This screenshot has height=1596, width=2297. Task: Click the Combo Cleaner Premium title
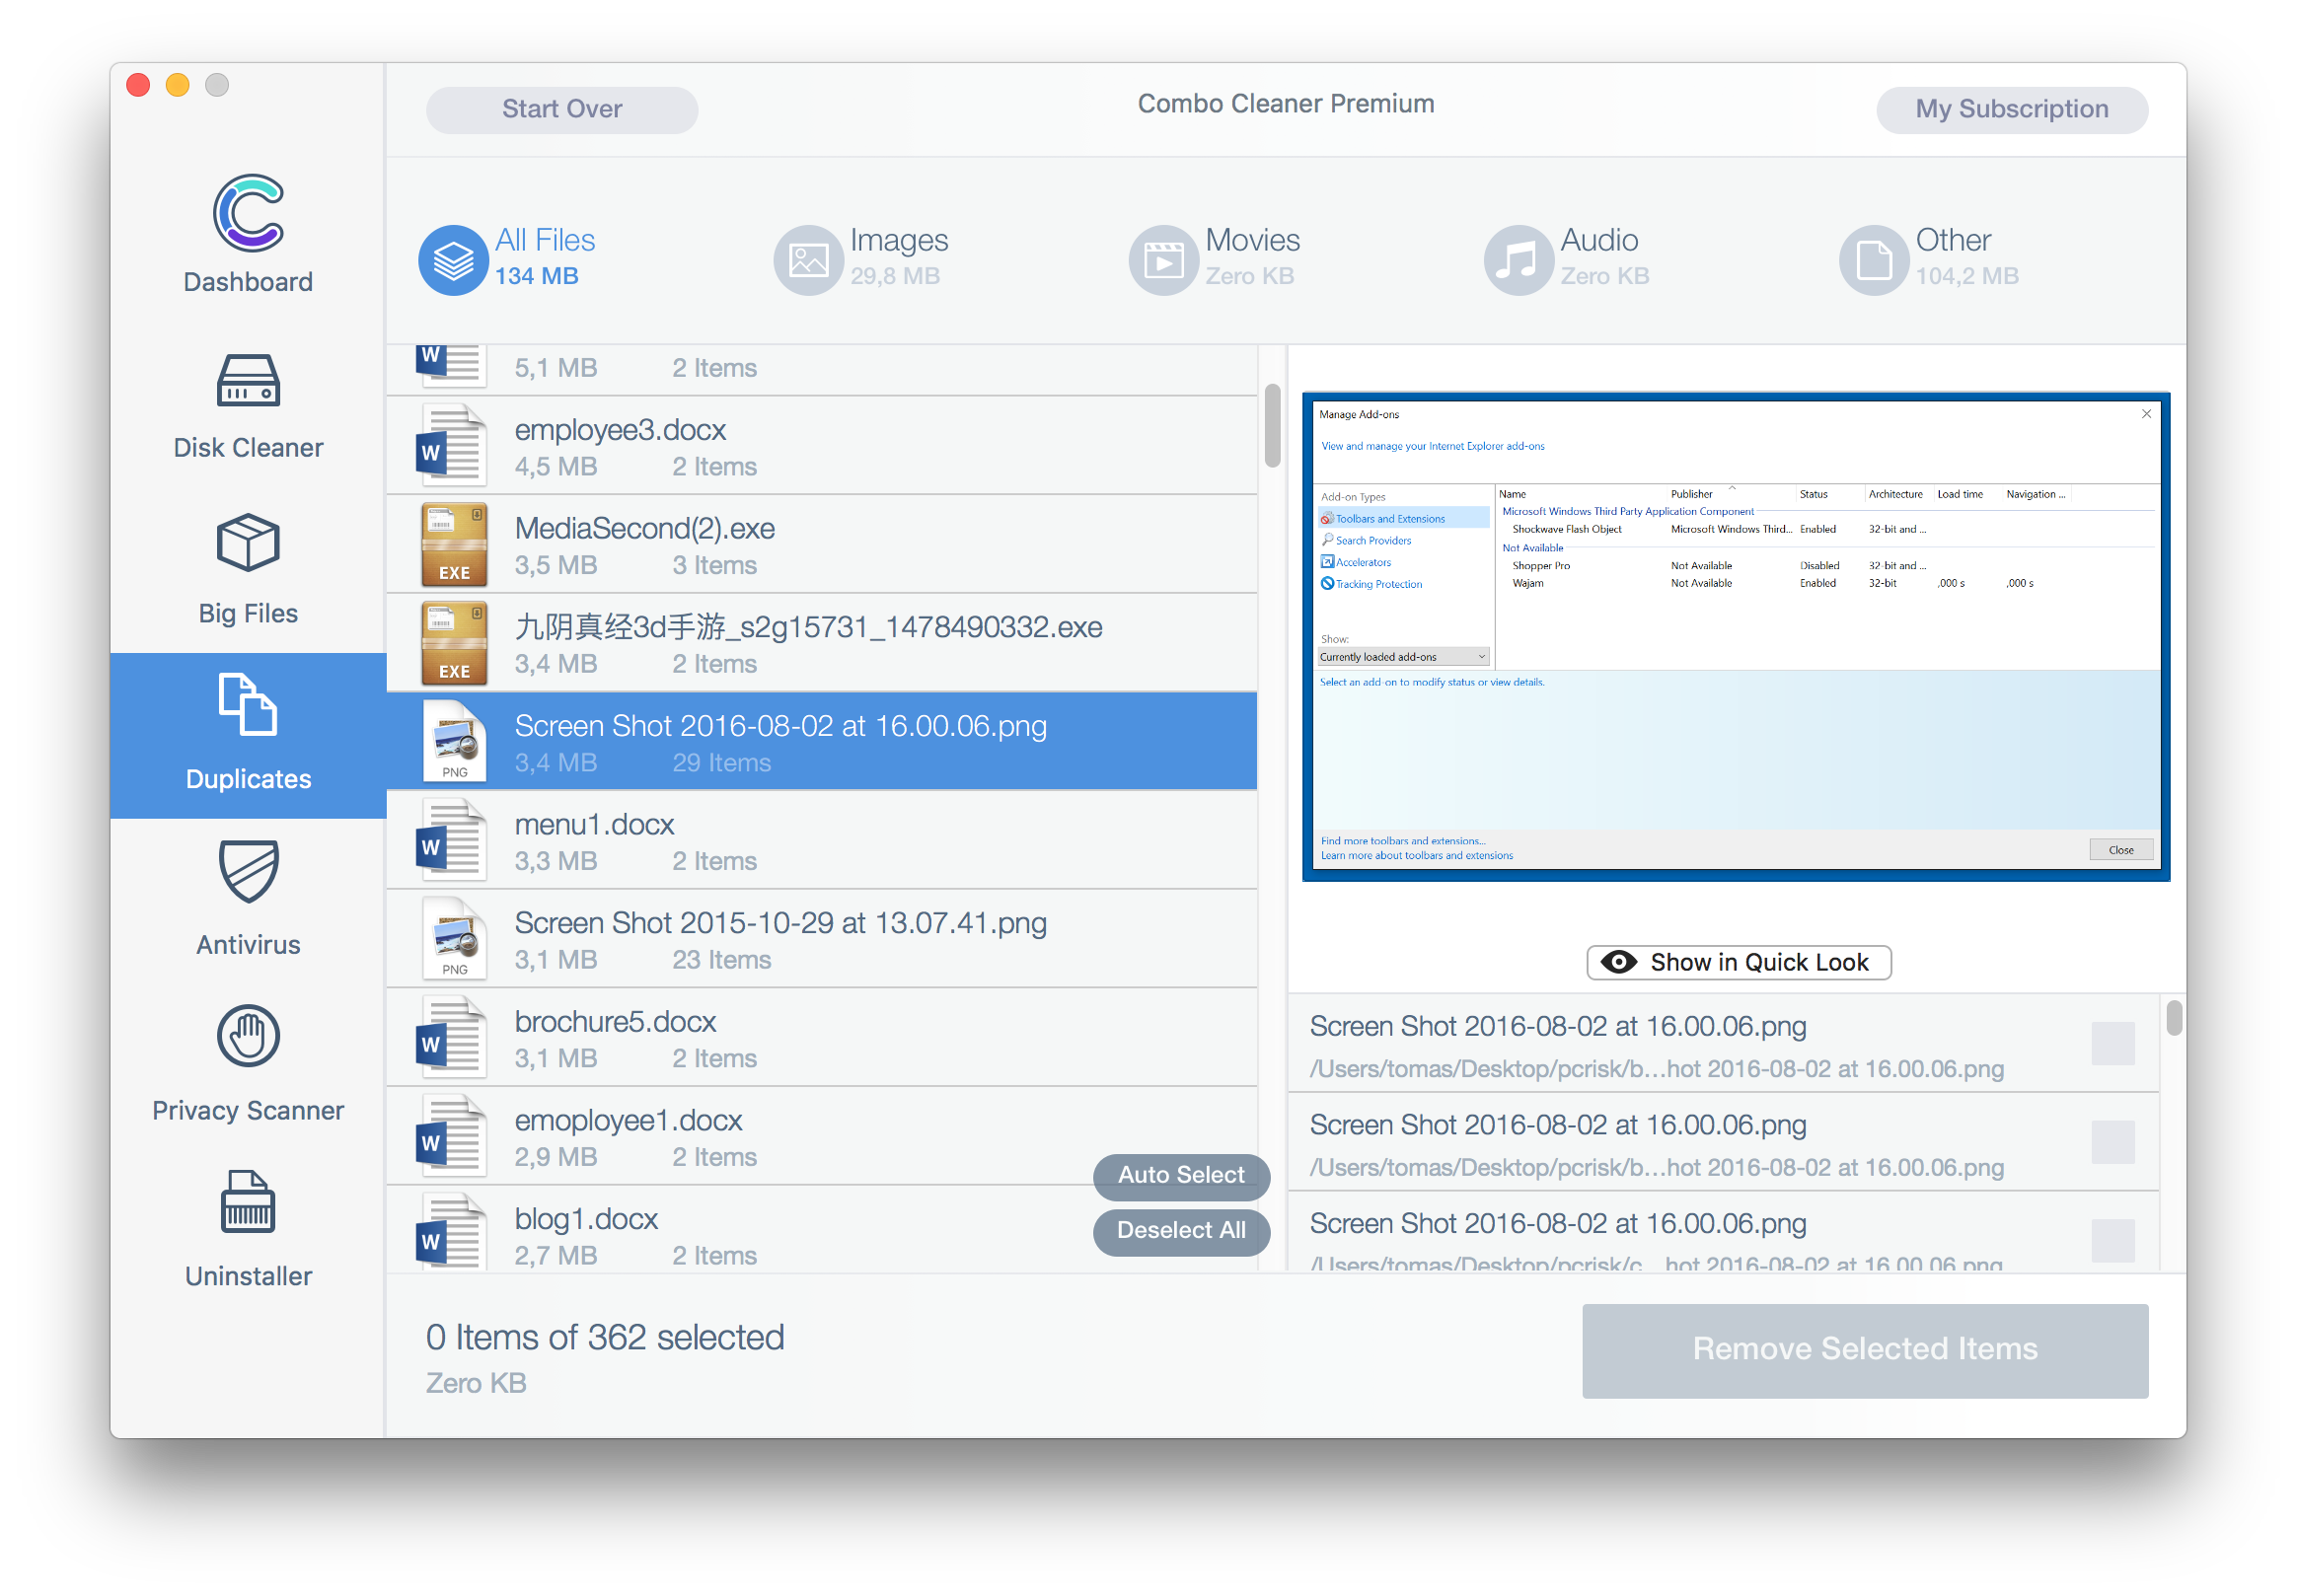click(1286, 104)
